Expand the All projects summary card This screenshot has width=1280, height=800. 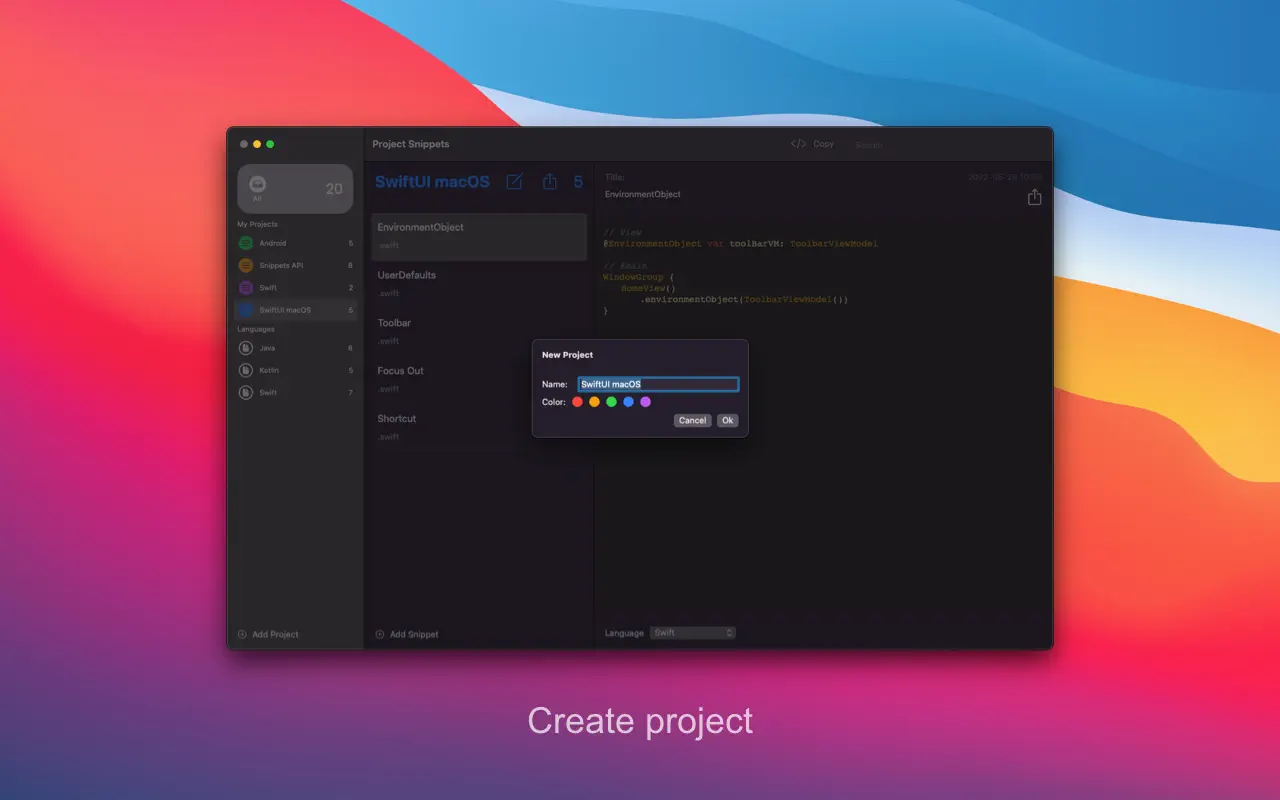295,188
